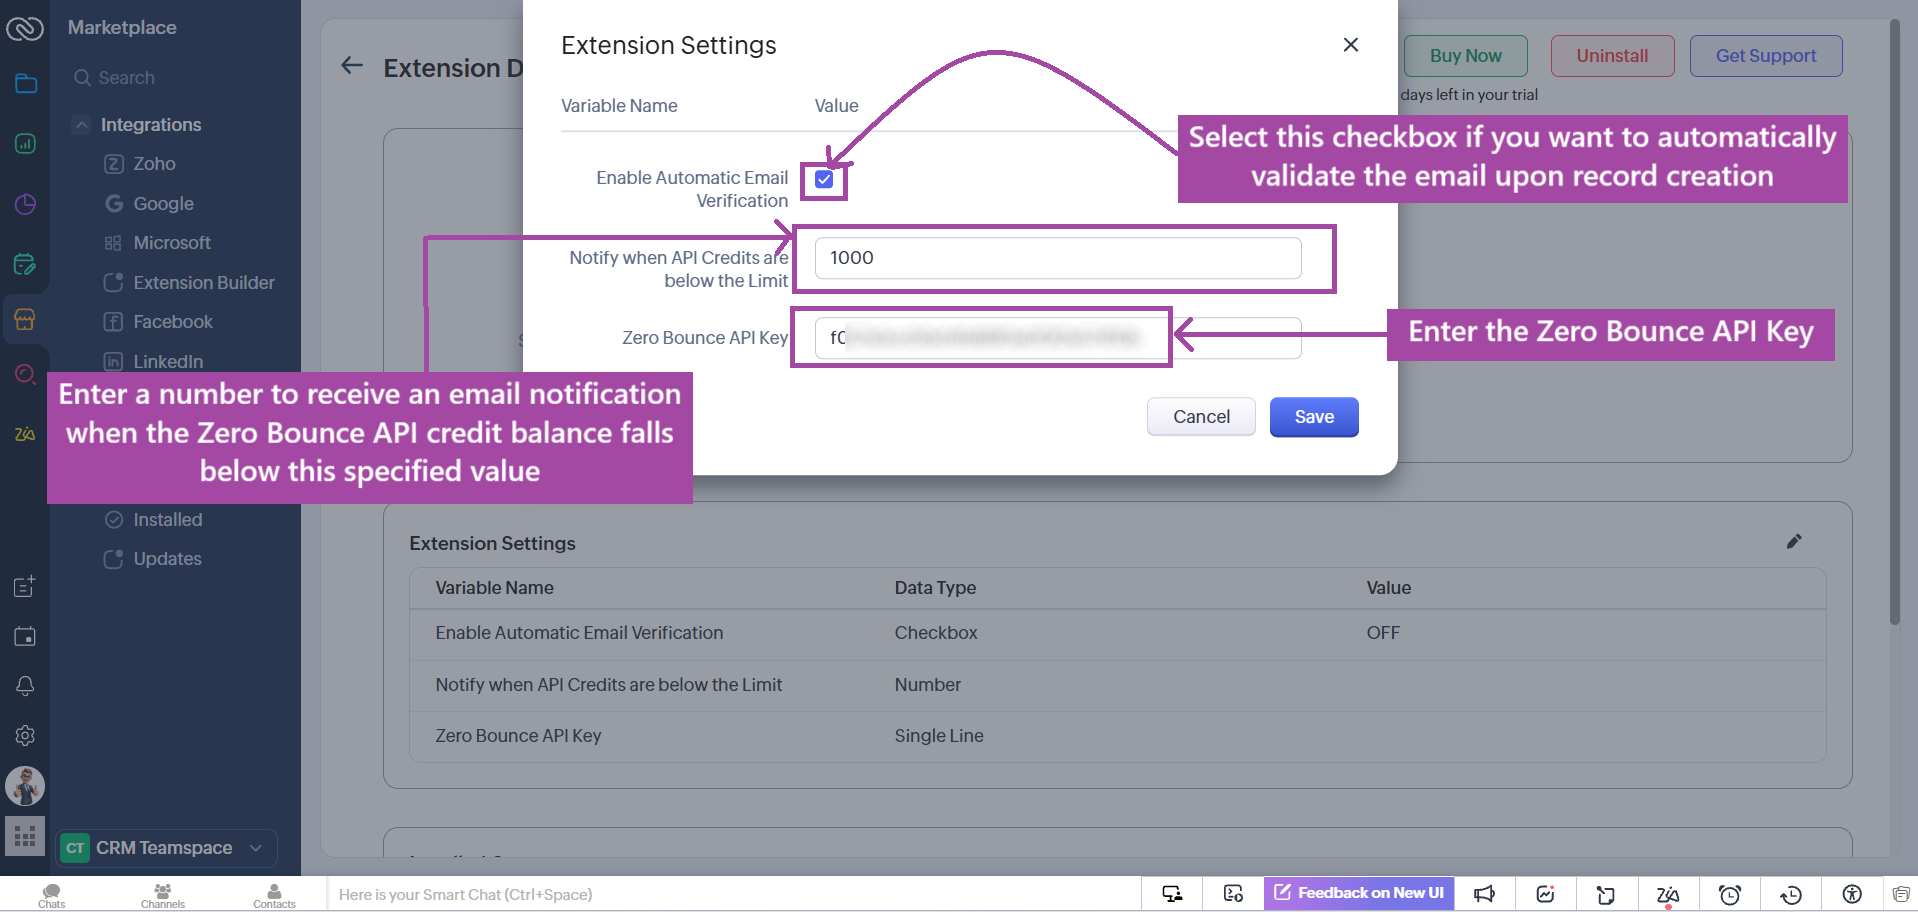Open the Zia icon in left sidebar
The image size is (1918, 912).
click(25, 434)
